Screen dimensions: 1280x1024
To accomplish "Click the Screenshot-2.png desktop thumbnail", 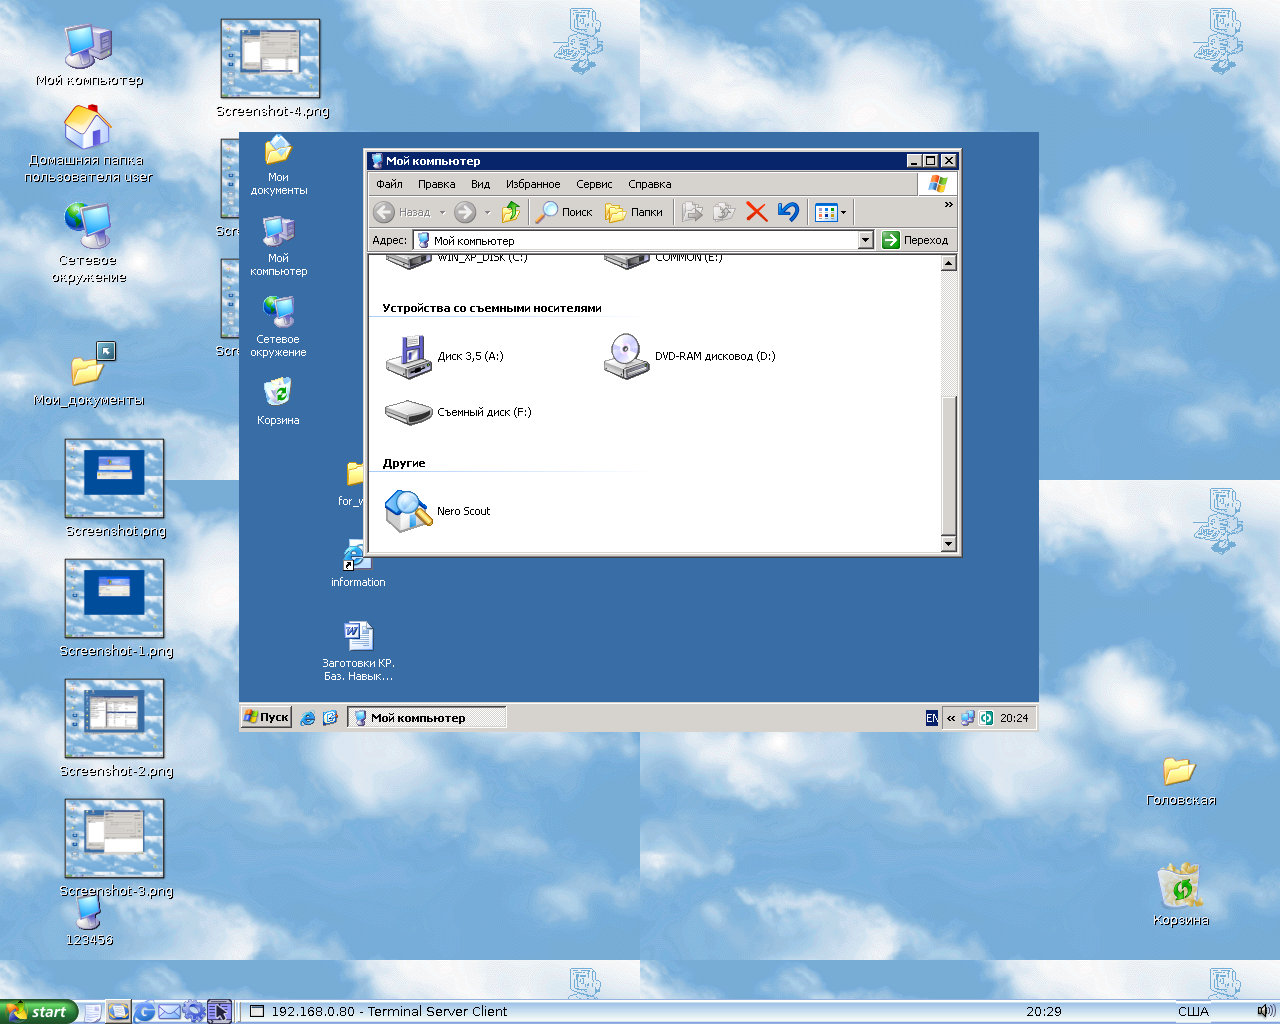I will pos(114,719).
